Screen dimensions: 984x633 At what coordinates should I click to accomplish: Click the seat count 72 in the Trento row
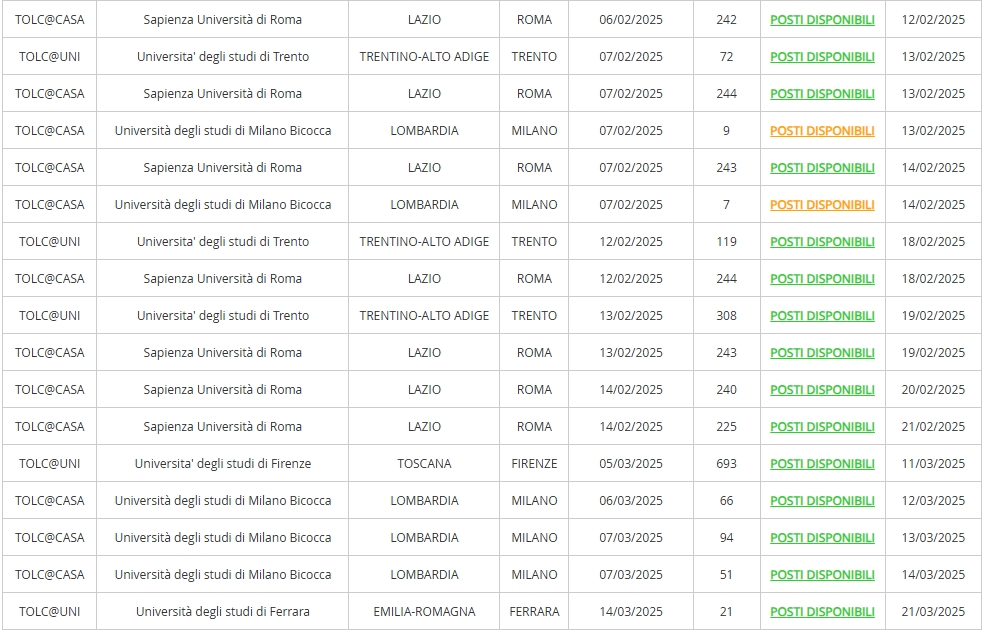coord(726,56)
